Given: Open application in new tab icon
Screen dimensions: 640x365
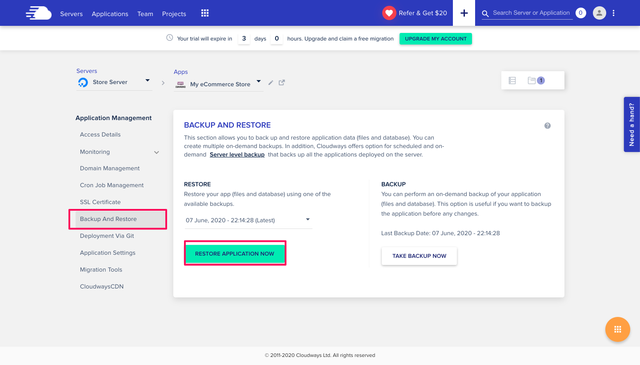Looking at the screenshot, I should [282, 82].
